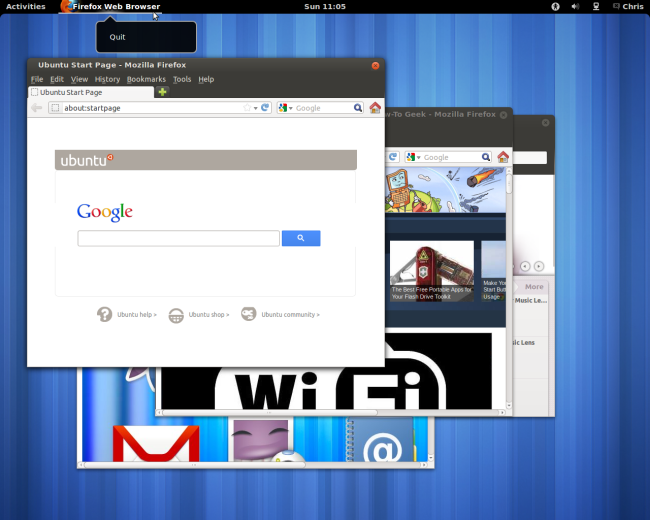Click the about:startpage address bar
The height and width of the screenshot is (520, 650).
tap(153, 108)
